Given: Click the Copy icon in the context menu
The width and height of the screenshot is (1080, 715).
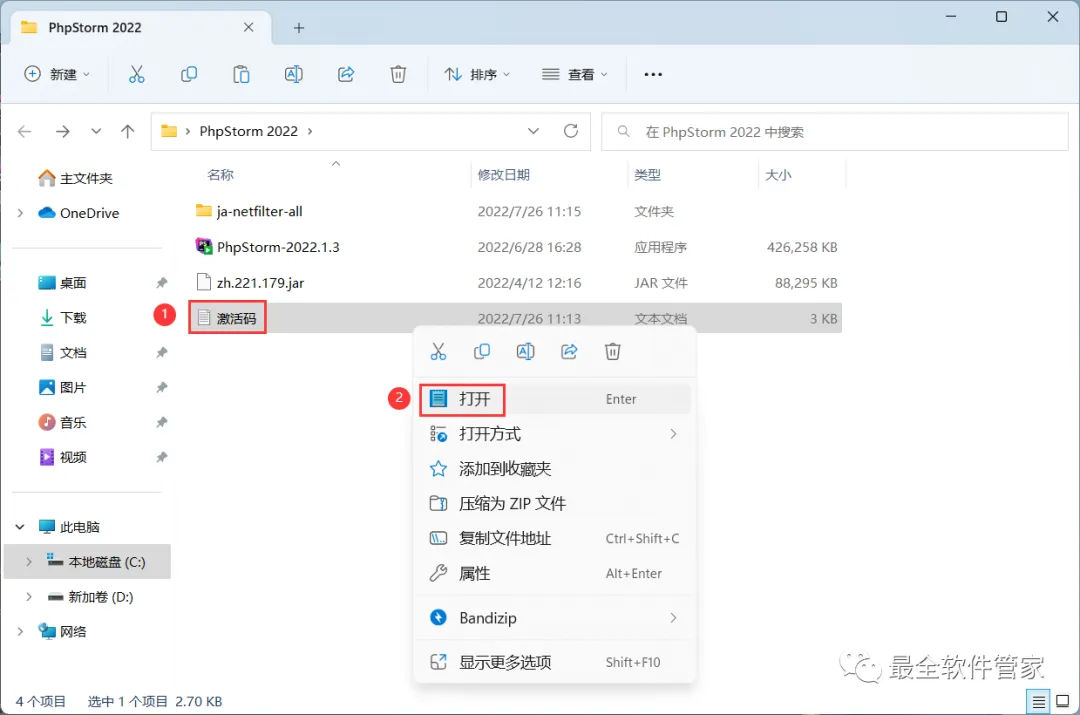Looking at the screenshot, I should [x=482, y=352].
